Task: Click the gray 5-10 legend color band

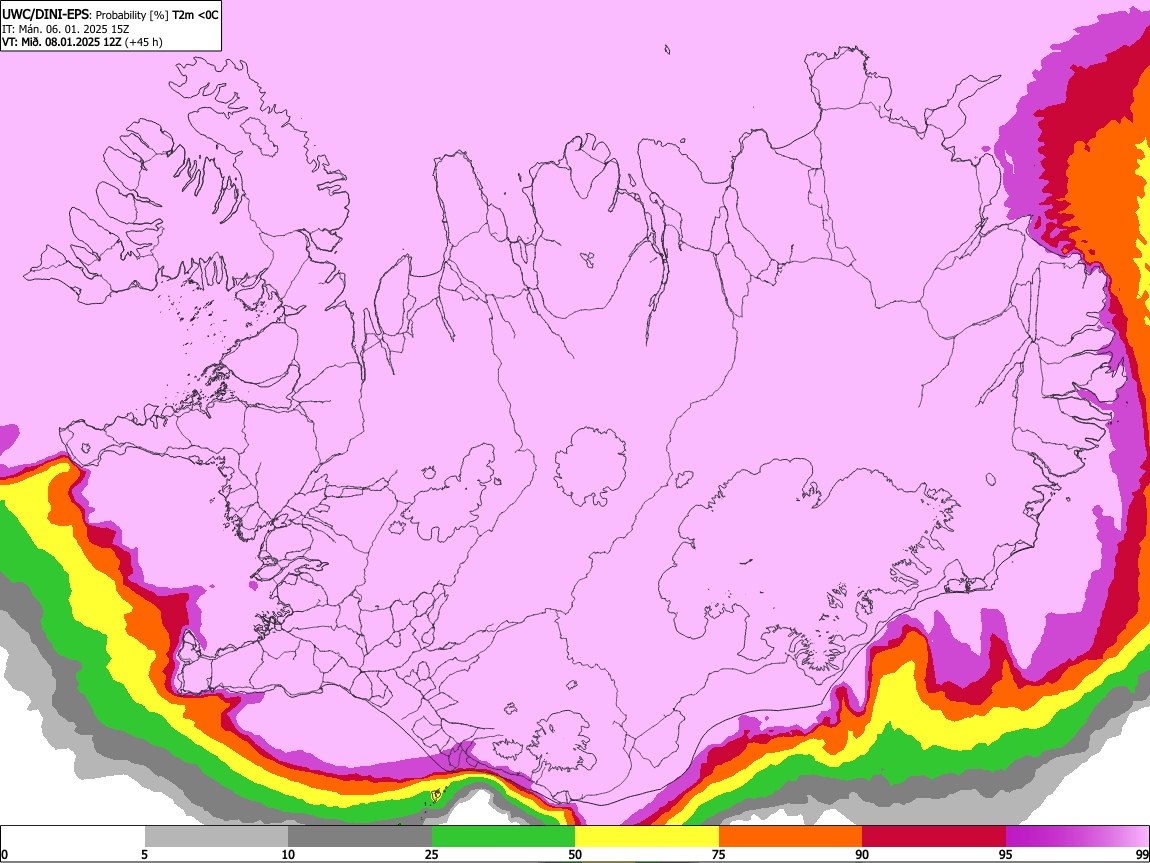Action: pos(216,837)
